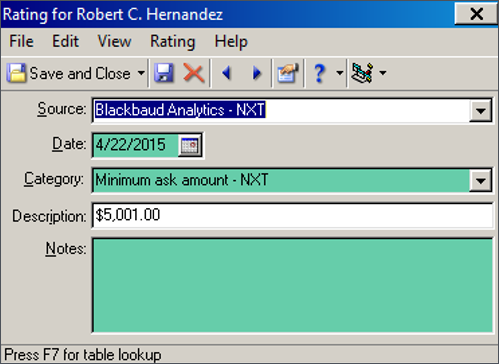Click the Save and Close folder icon

pos(16,73)
